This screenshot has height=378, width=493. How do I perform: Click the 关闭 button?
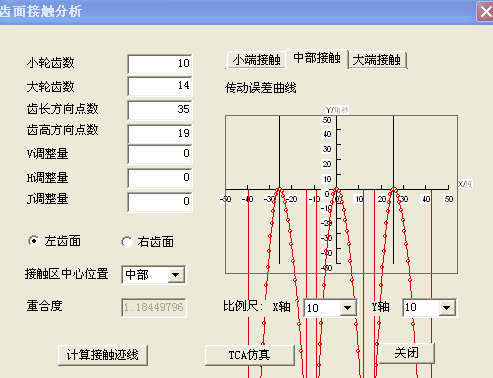point(407,353)
